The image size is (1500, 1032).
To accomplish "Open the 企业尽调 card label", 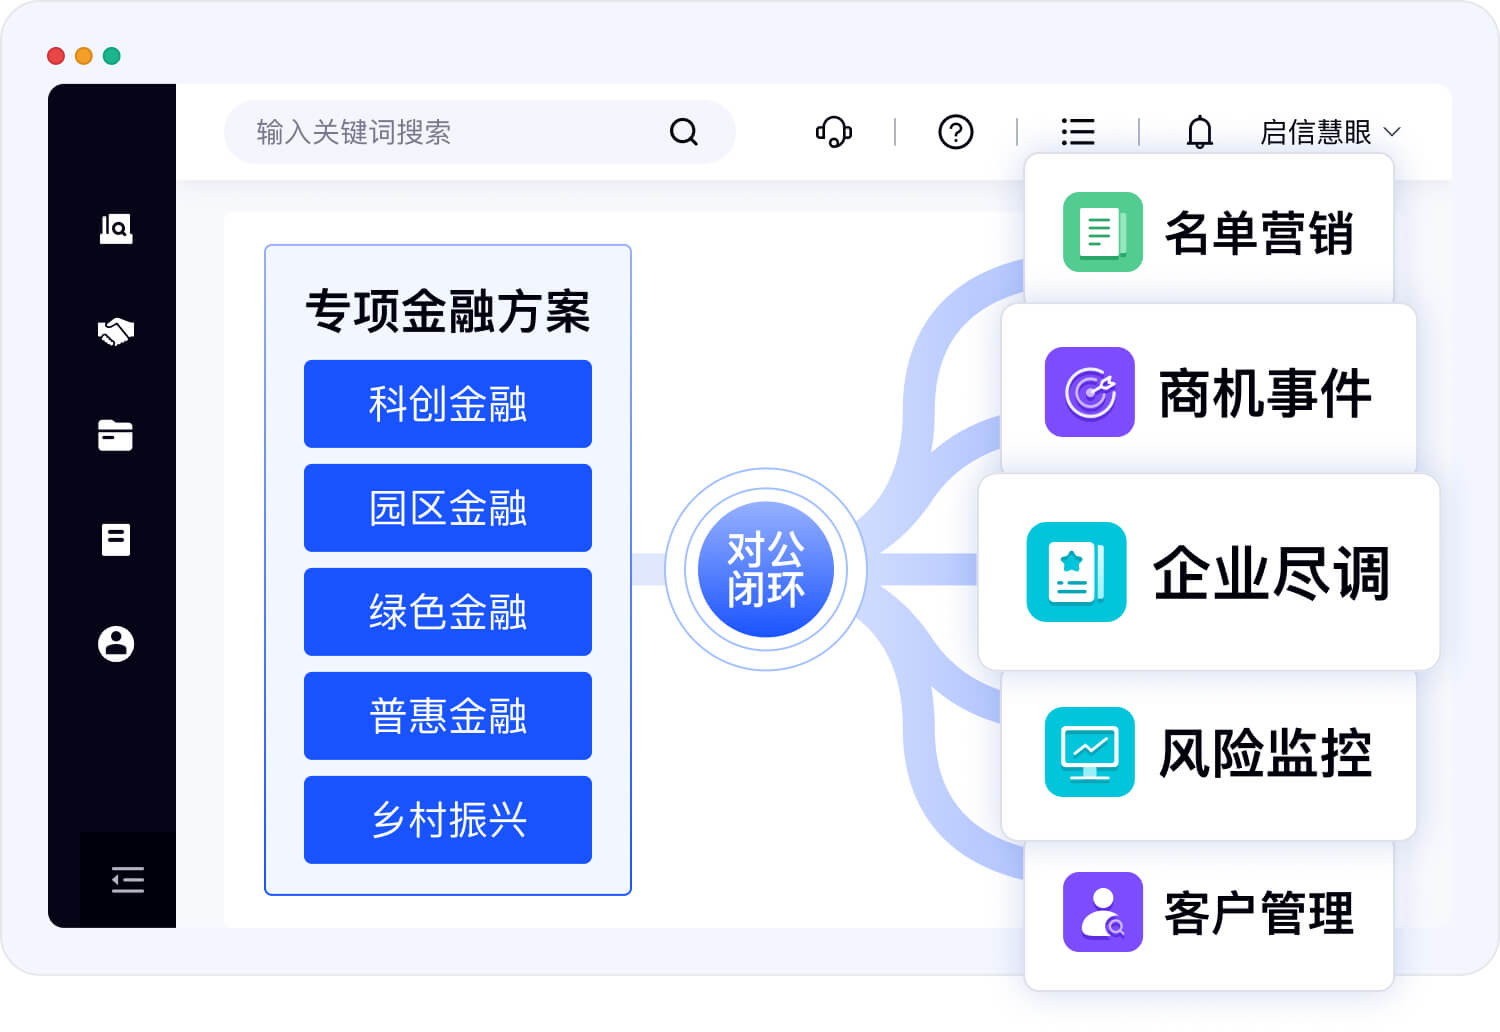I will pos(1271,573).
